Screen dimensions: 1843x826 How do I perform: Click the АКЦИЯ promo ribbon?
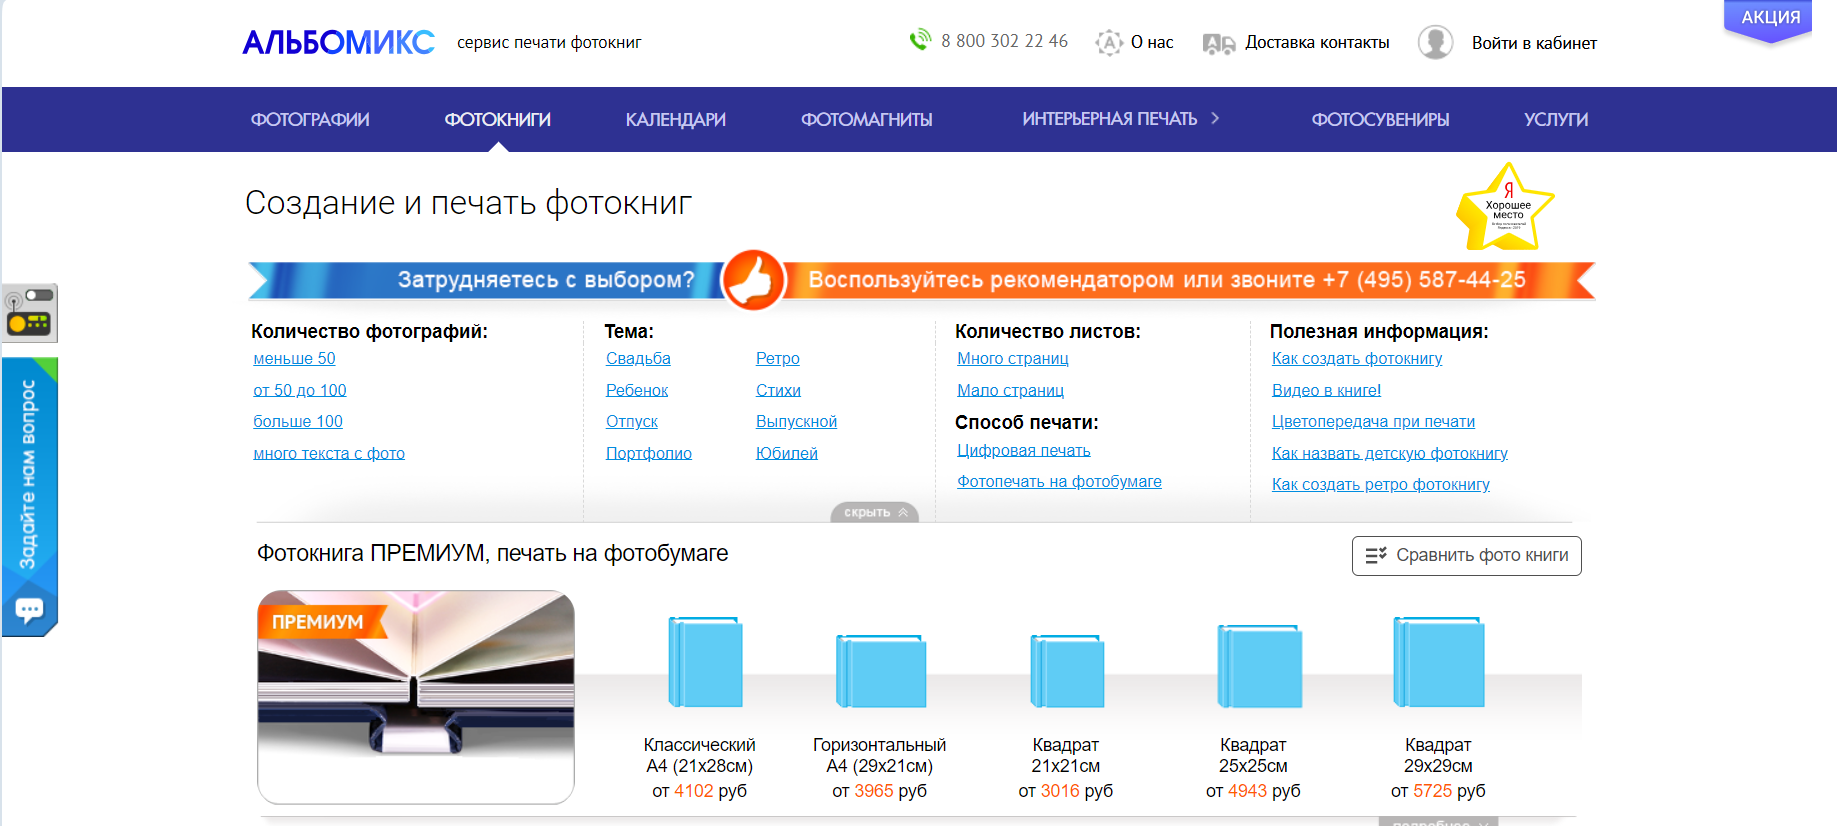tap(1769, 19)
